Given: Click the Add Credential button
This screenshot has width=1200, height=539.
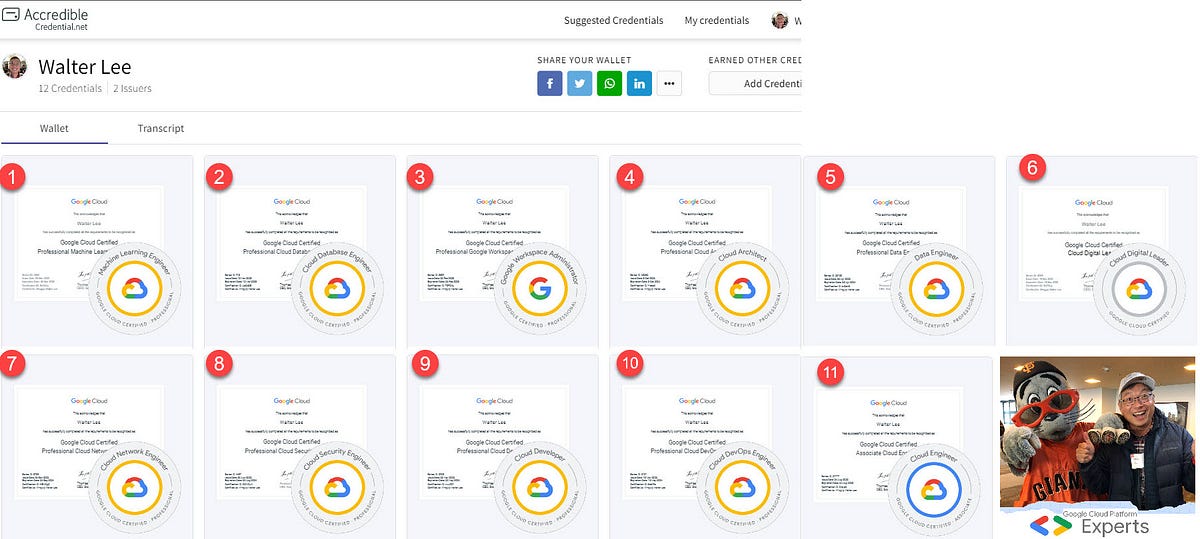Looking at the screenshot, I should coord(755,83).
